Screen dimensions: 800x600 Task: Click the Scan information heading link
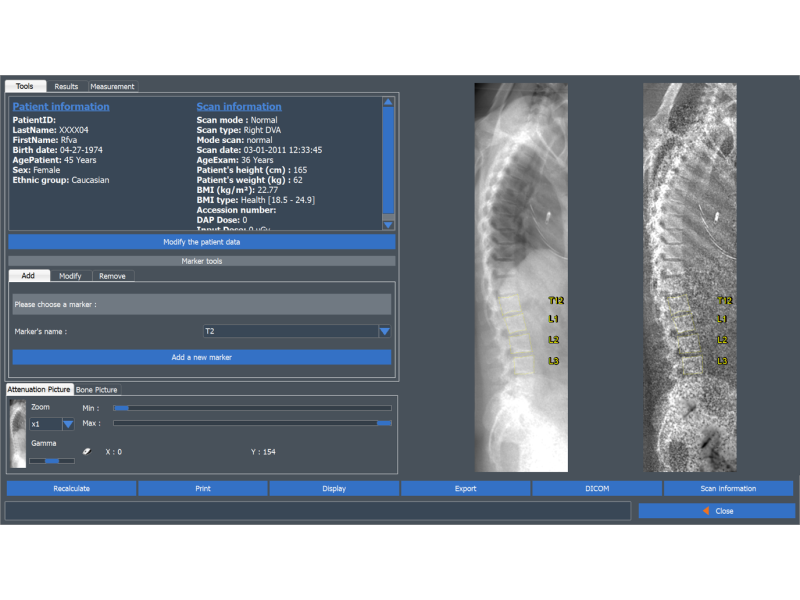pos(239,107)
